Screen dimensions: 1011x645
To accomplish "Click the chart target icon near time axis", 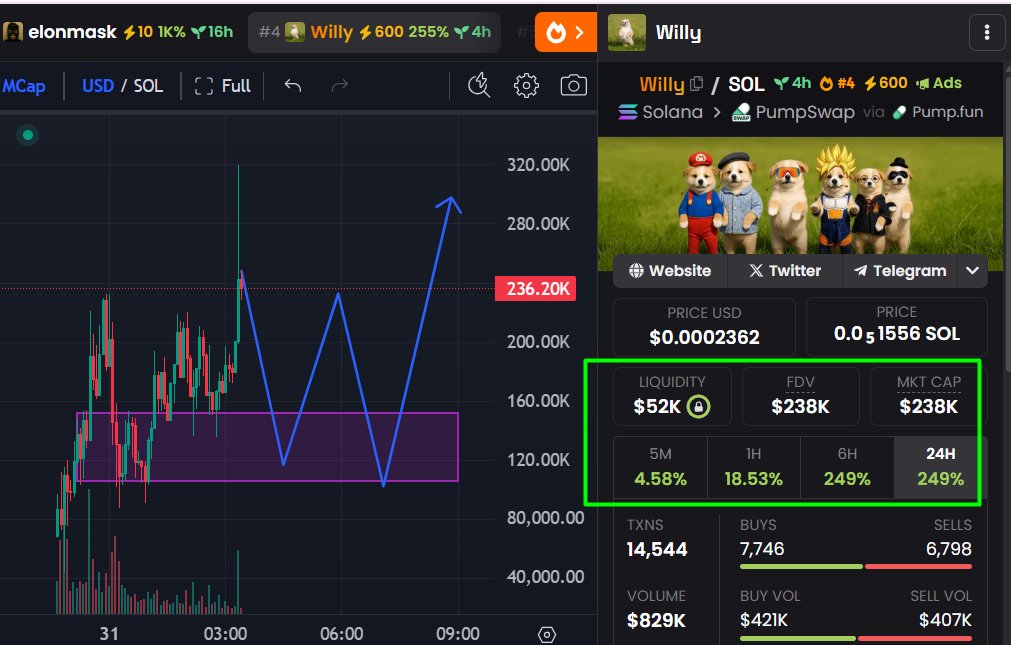I will point(547,635).
